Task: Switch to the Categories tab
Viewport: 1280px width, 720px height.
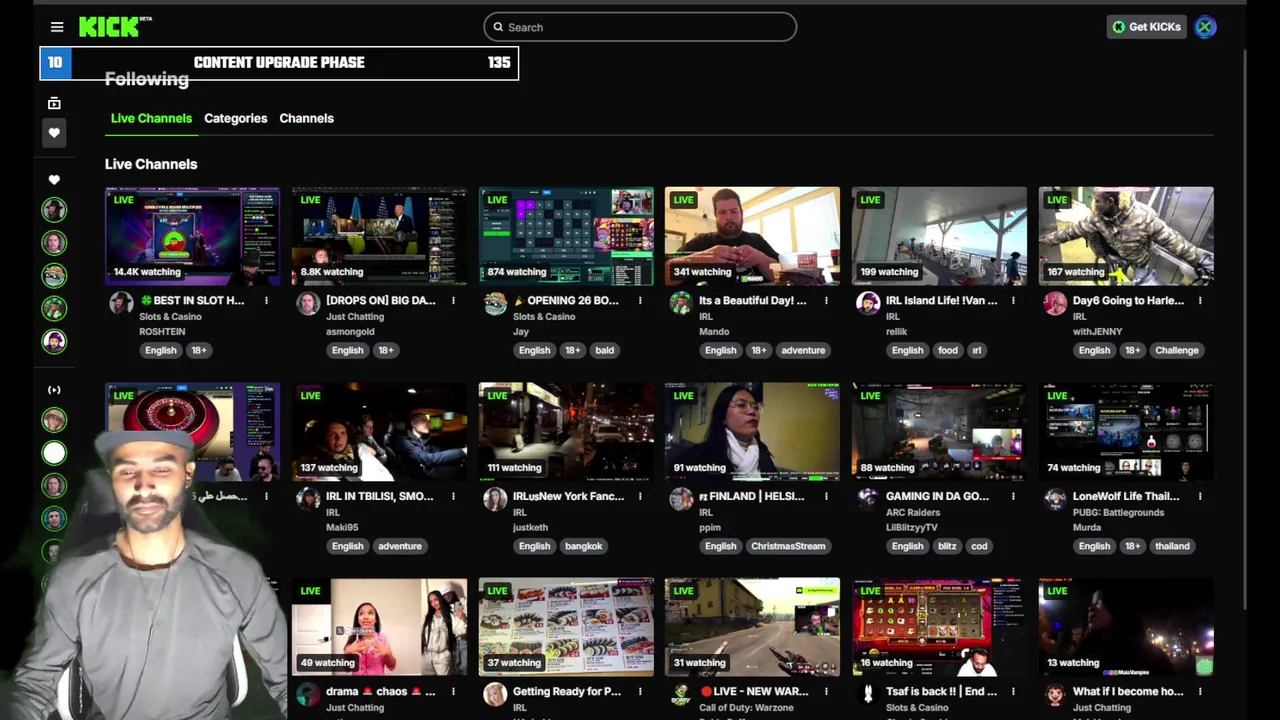Action: click(x=236, y=118)
